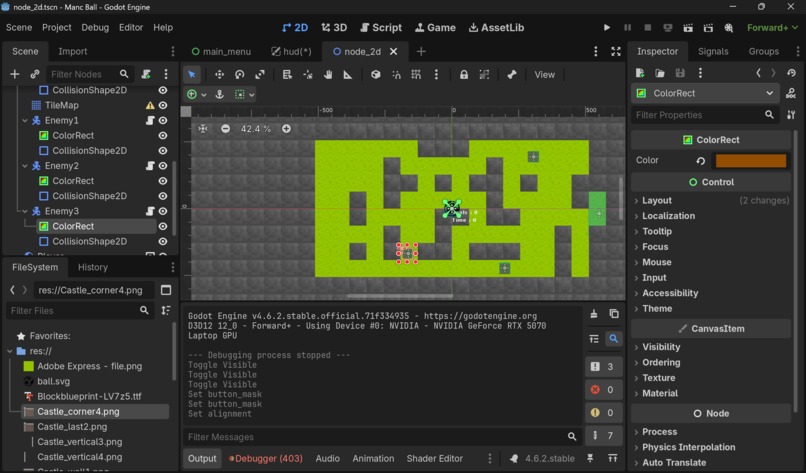Hide the Enemy2 node
806x473 pixels.
pos(163,166)
